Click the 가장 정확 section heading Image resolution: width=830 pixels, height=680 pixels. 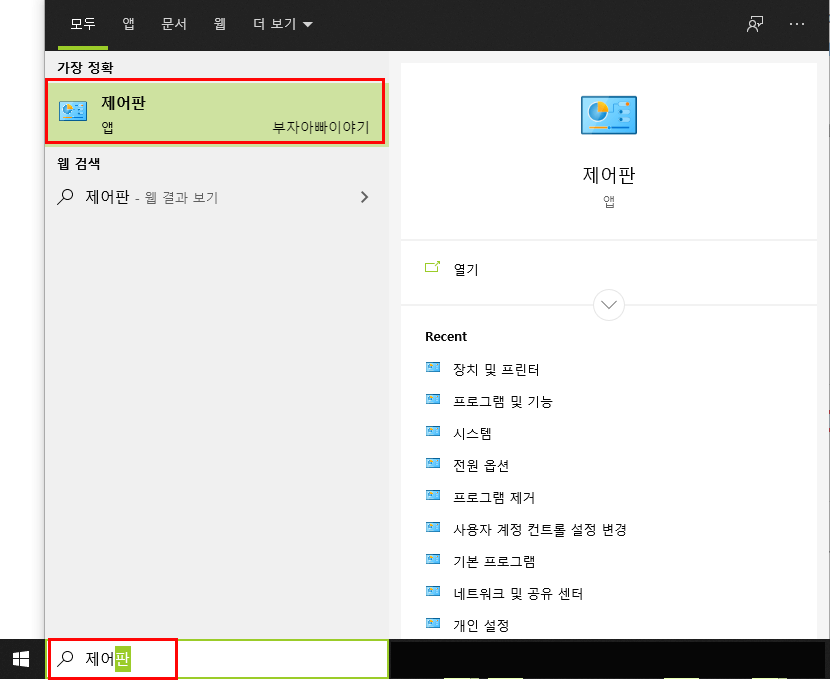tap(85, 67)
